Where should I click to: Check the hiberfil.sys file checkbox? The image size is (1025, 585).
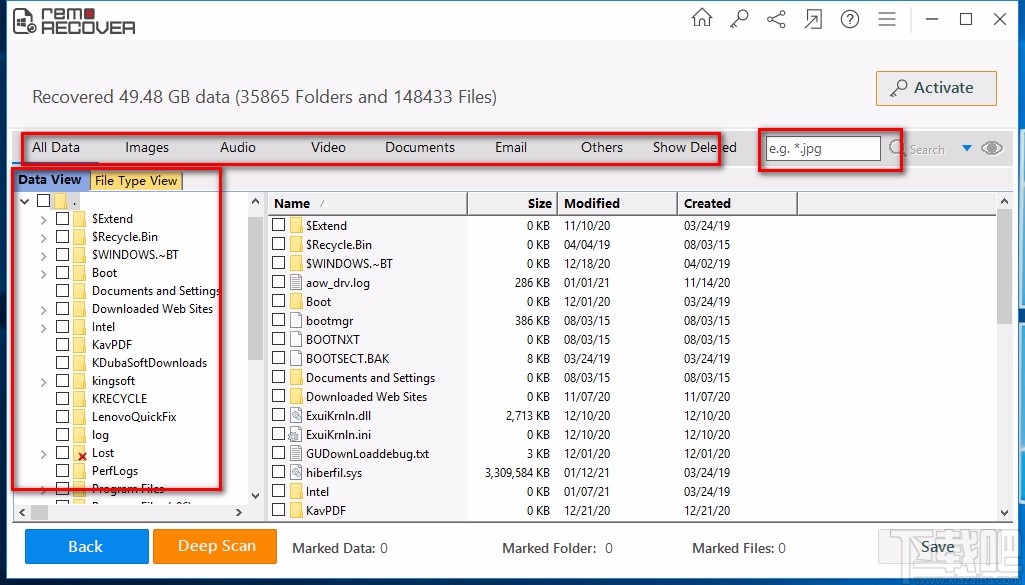pyautogui.click(x=278, y=472)
